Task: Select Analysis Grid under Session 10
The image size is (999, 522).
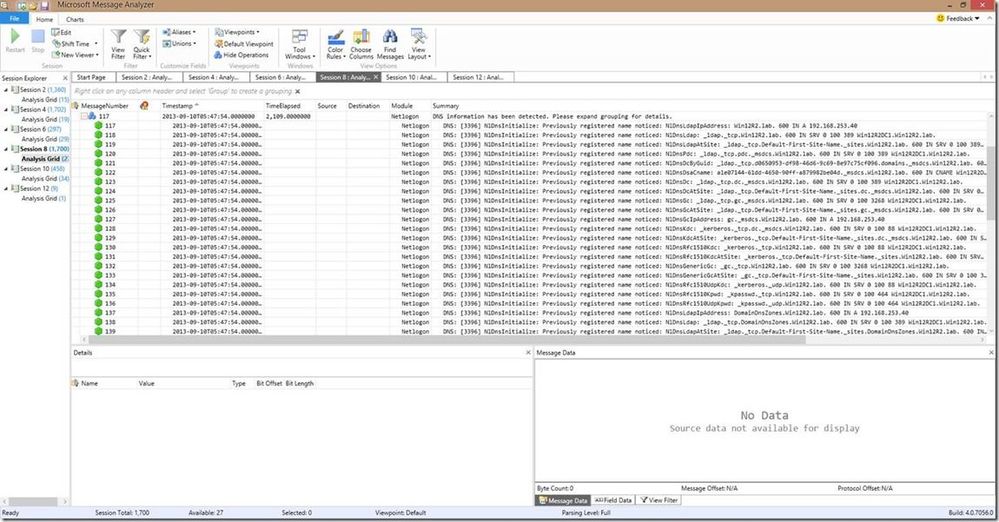Action: coord(45,179)
